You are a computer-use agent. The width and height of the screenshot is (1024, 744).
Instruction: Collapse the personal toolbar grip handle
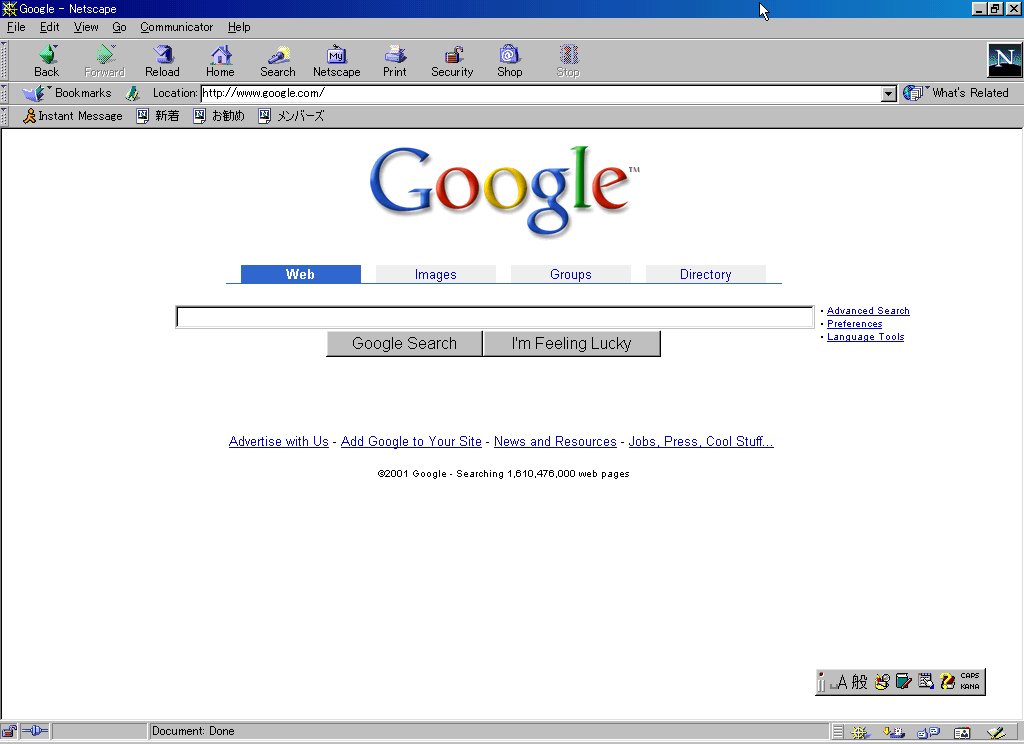(4, 116)
